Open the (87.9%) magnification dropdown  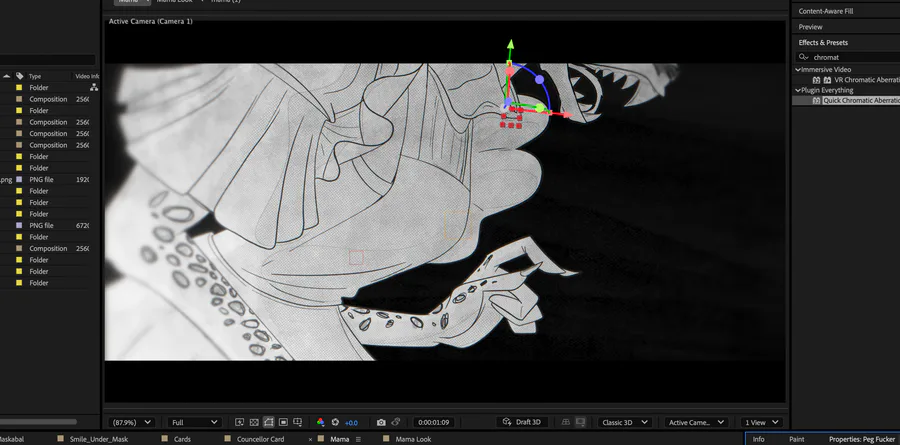click(x=131, y=422)
